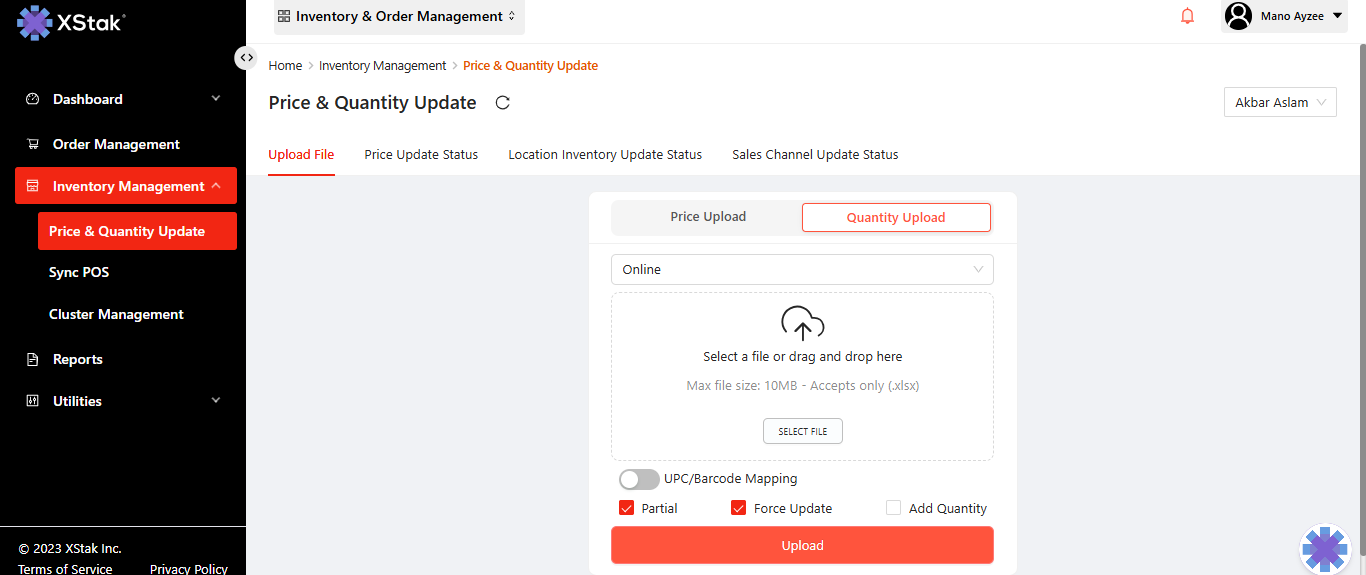The image size is (1366, 575).
Task: Click the user profile avatar icon
Action: point(1238,16)
